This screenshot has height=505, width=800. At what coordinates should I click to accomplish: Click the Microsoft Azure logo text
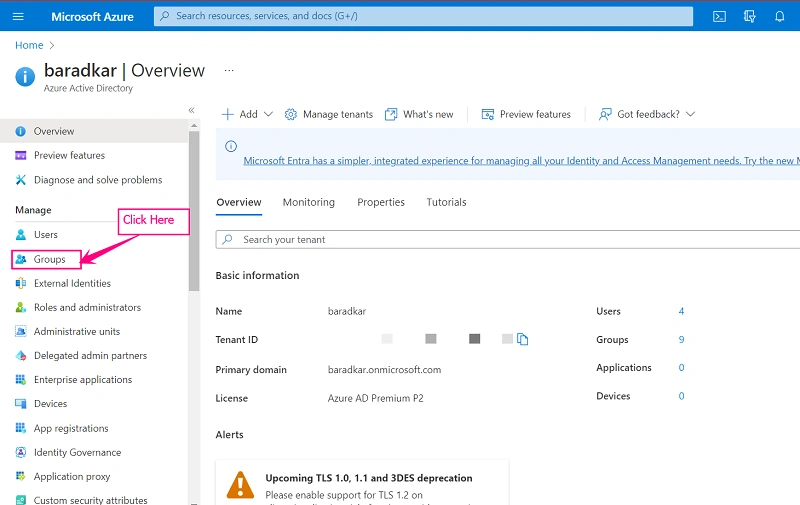coord(92,16)
